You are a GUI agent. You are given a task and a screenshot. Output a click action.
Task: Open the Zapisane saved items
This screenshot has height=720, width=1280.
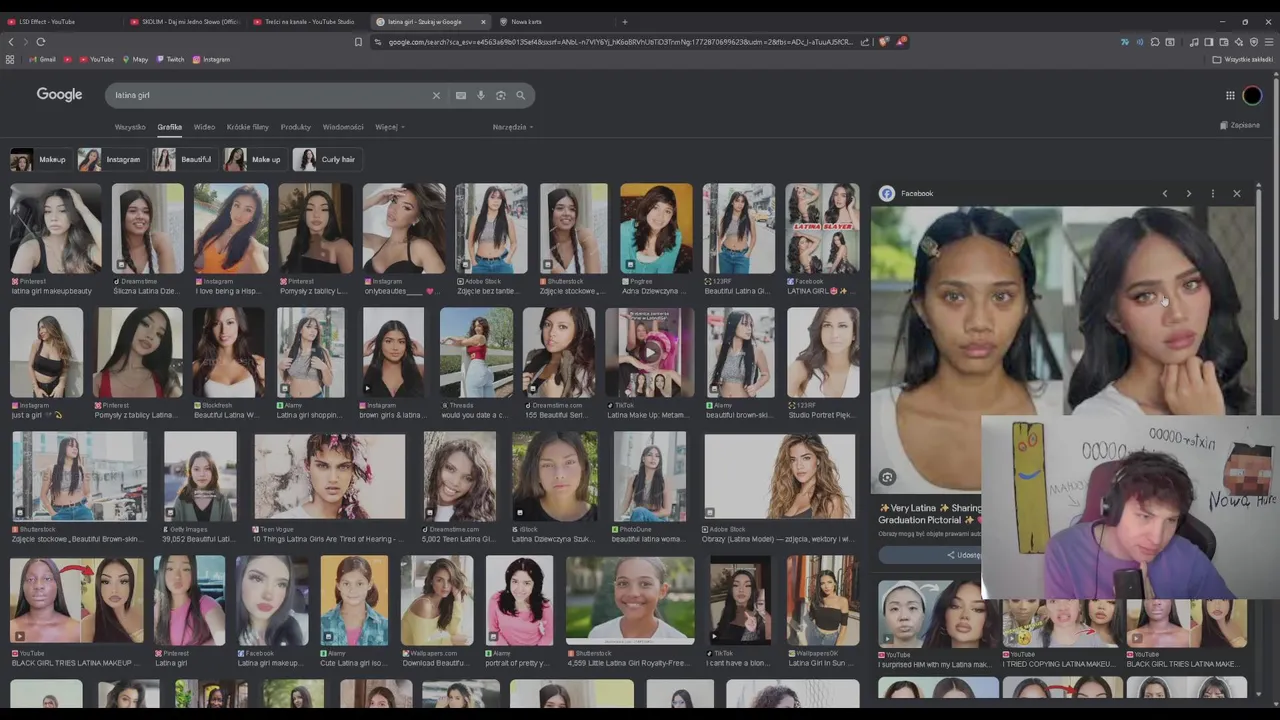(x=1240, y=126)
